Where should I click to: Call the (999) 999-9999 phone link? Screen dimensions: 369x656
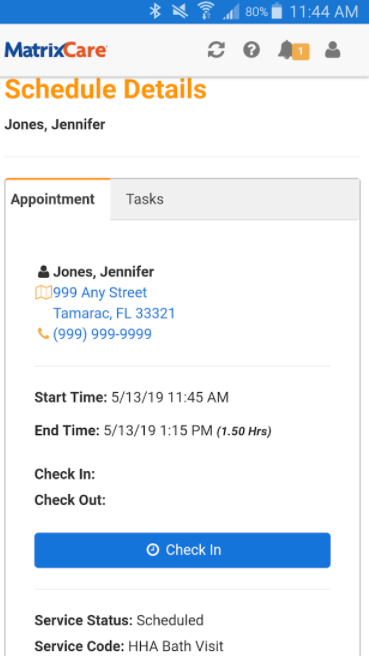point(102,334)
